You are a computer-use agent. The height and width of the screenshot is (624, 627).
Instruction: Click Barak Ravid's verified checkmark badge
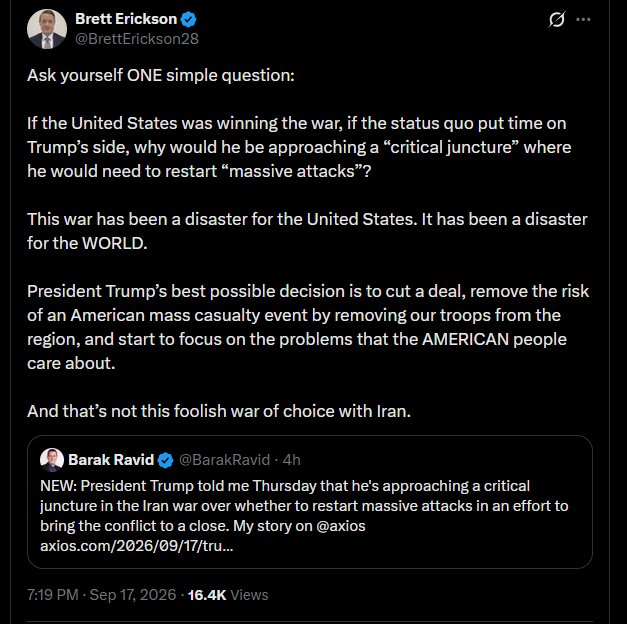pos(166,460)
